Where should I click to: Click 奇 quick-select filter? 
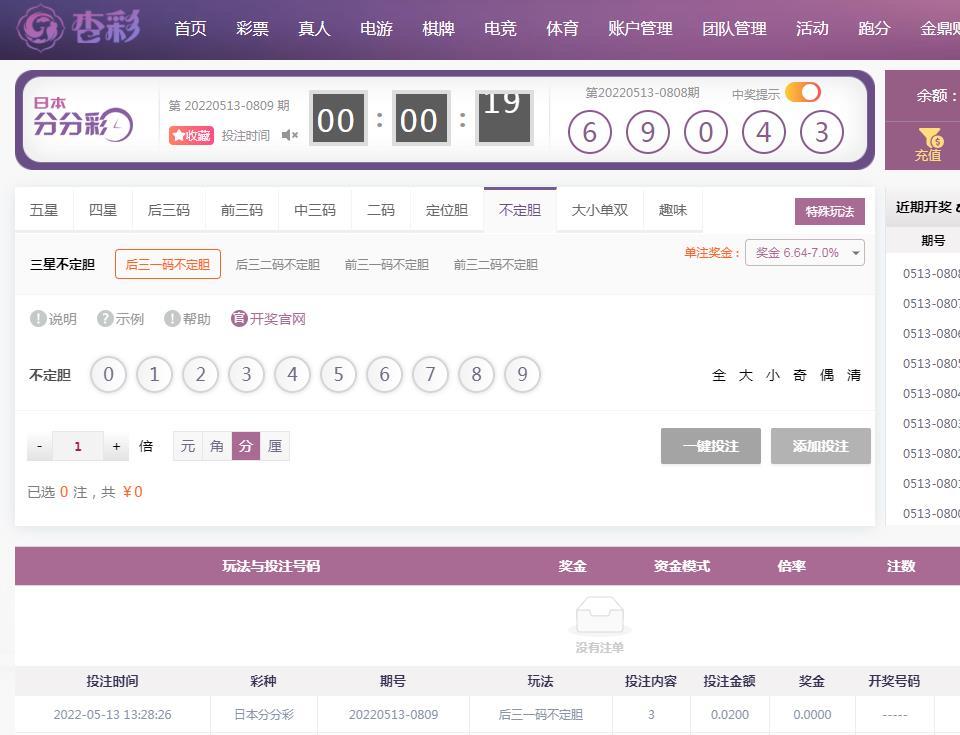pyautogui.click(x=800, y=375)
